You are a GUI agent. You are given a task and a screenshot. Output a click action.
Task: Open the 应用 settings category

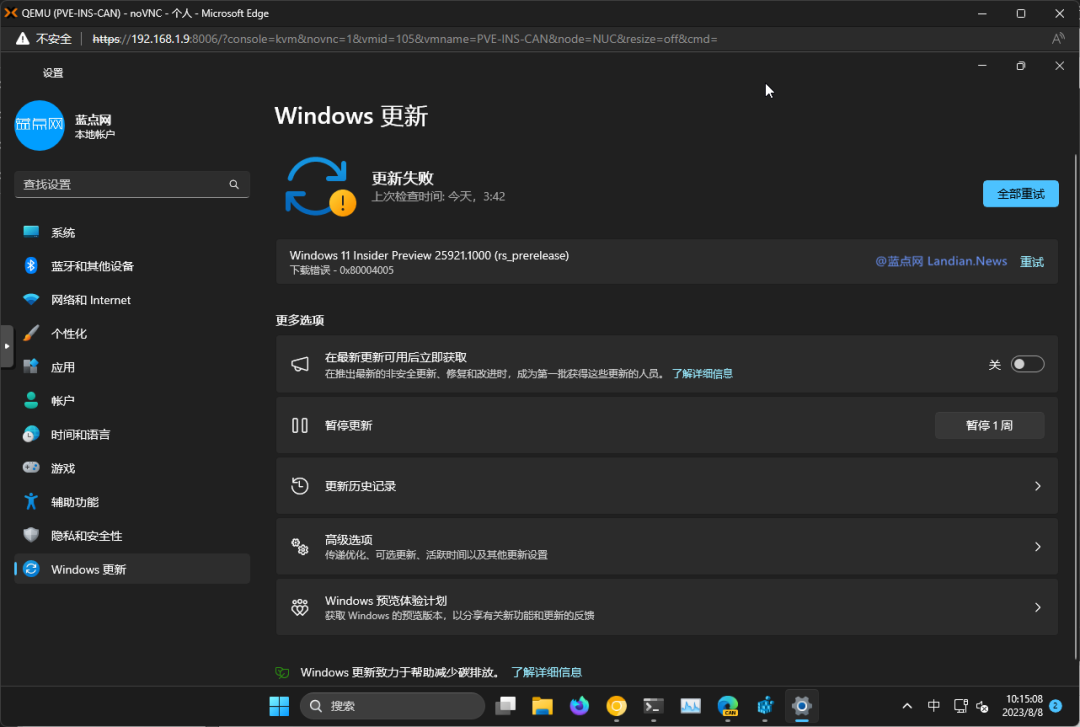[x=132, y=367]
